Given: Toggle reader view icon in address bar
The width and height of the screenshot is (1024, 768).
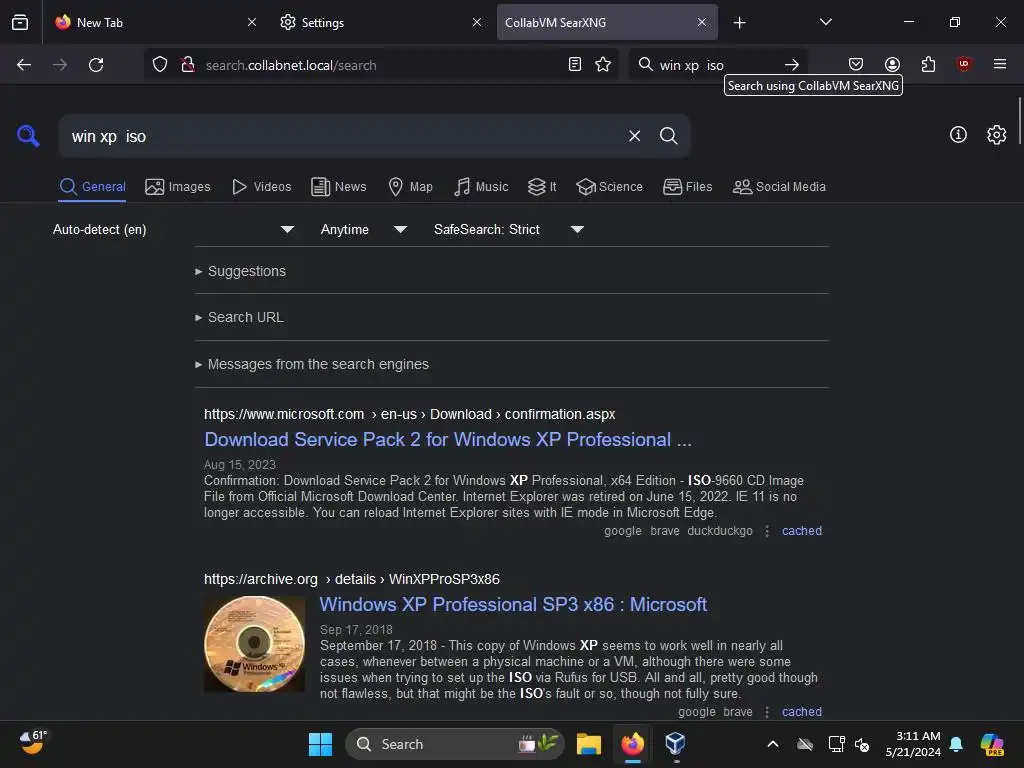Looking at the screenshot, I should pyautogui.click(x=575, y=64).
